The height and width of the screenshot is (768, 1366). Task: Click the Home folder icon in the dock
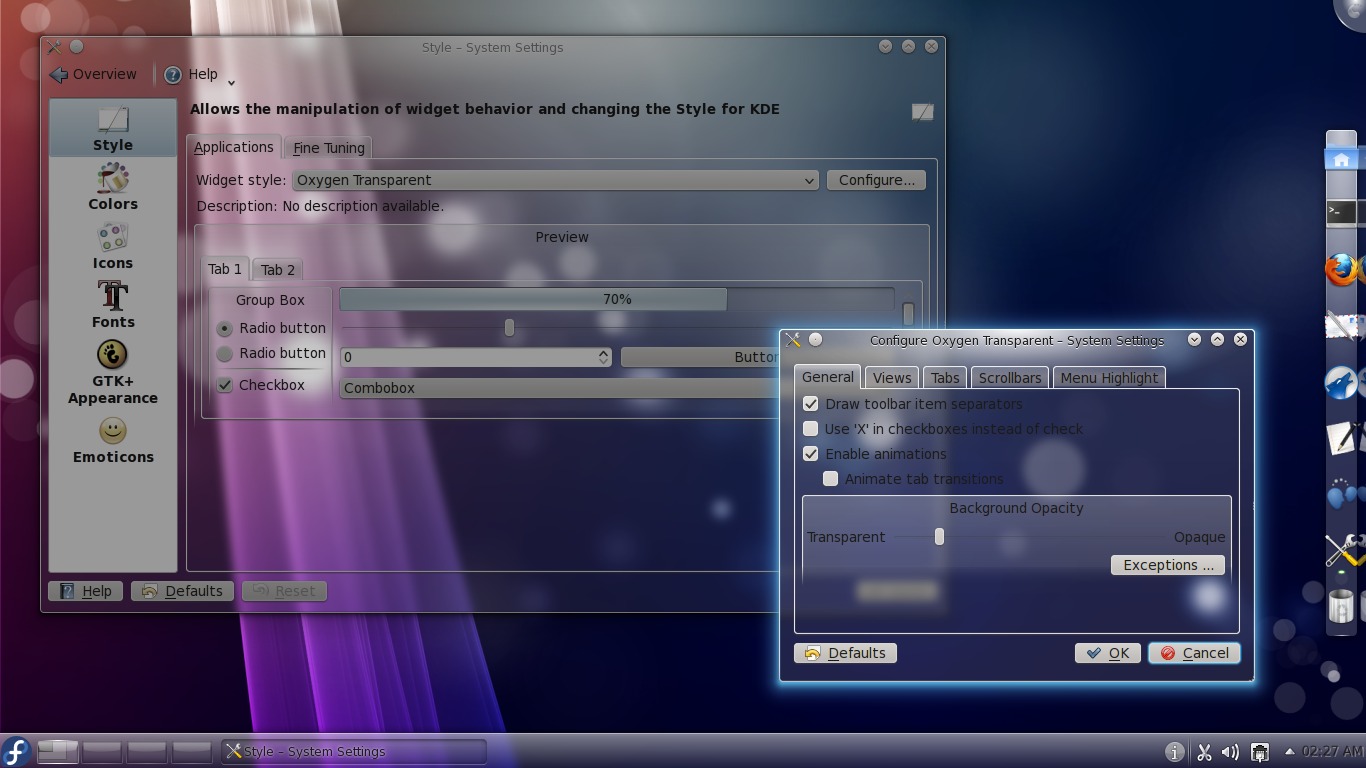[x=1341, y=159]
